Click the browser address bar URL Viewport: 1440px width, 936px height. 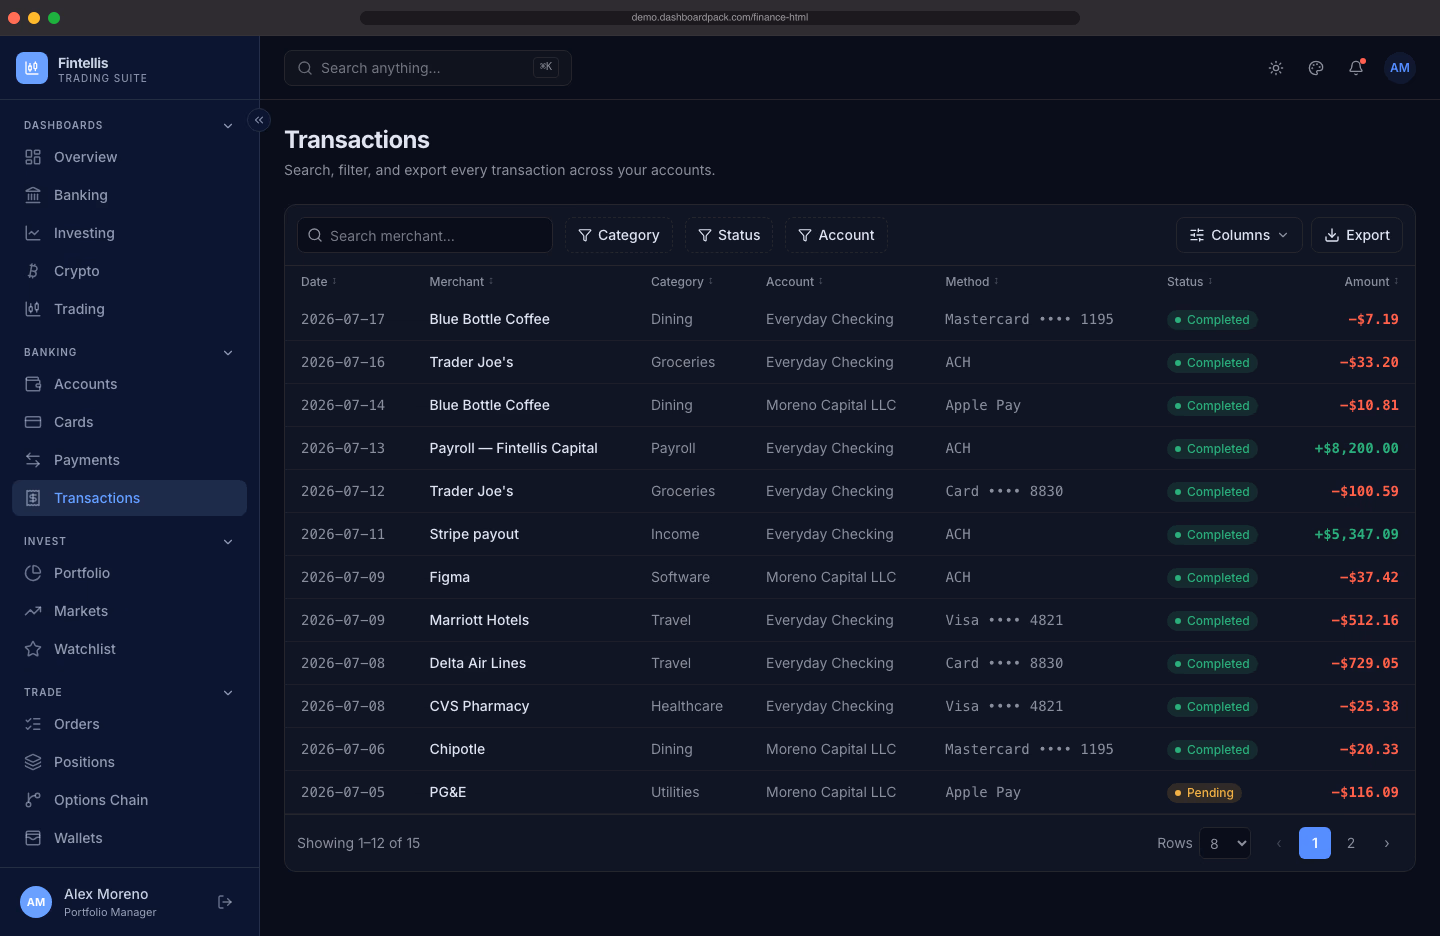pyautogui.click(x=720, y=17)
